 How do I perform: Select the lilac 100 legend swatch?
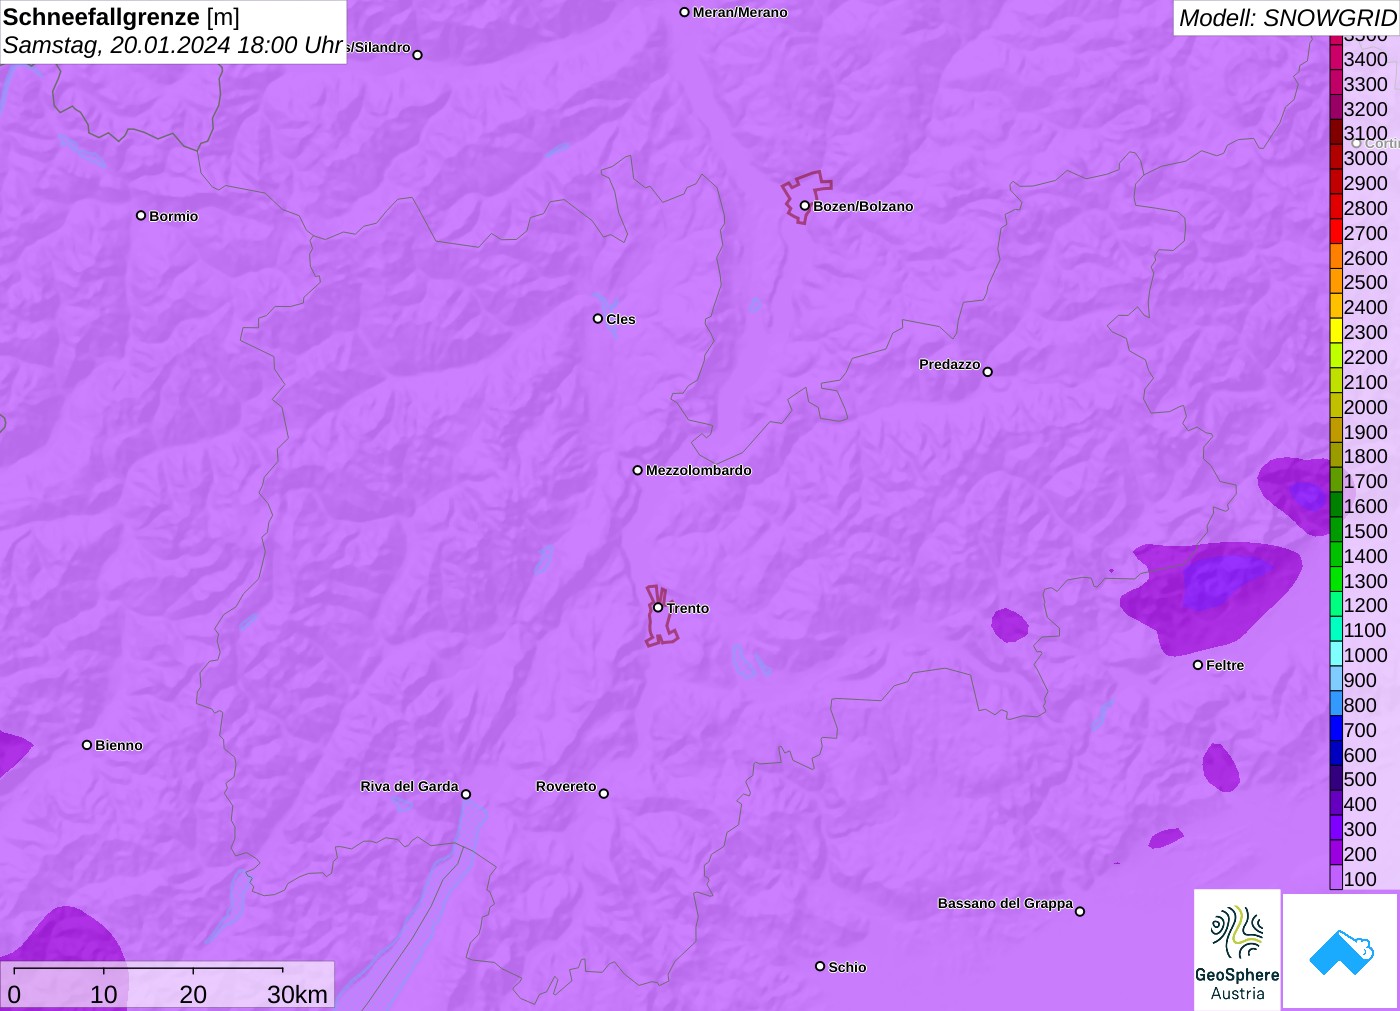(x=1336, y=878)
